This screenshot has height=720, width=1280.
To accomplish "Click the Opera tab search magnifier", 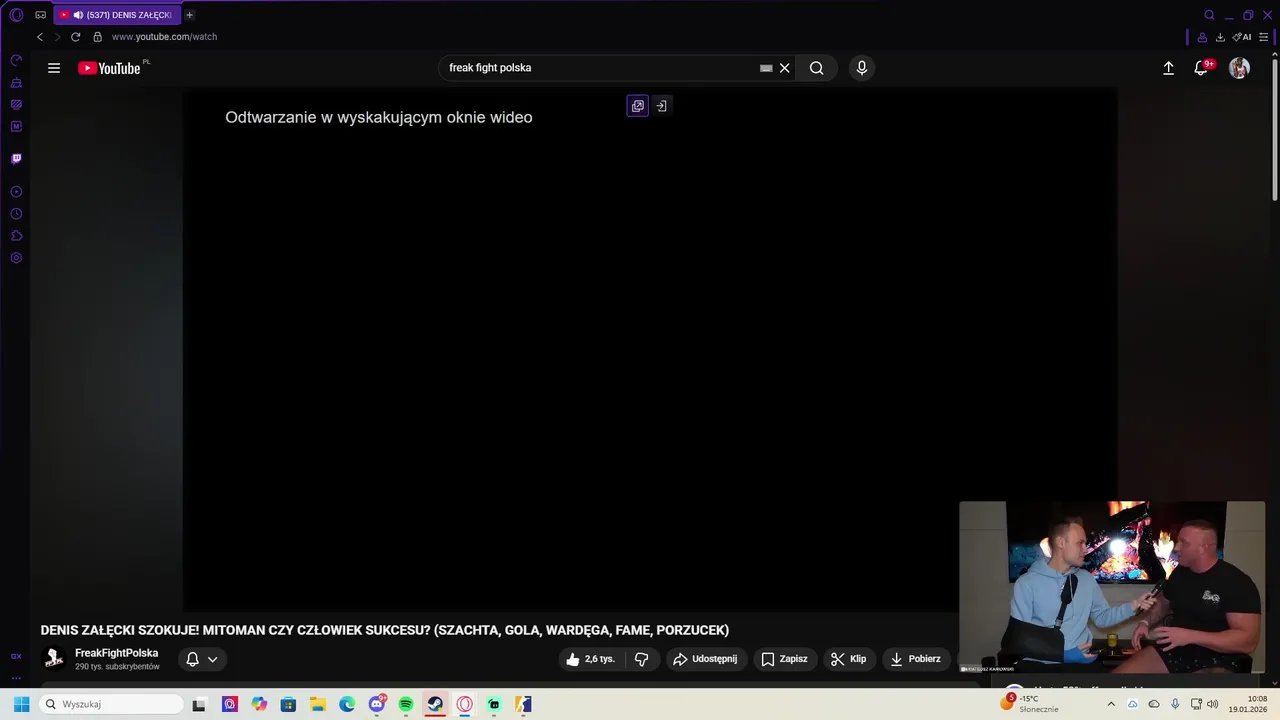I will [1209, 15].
